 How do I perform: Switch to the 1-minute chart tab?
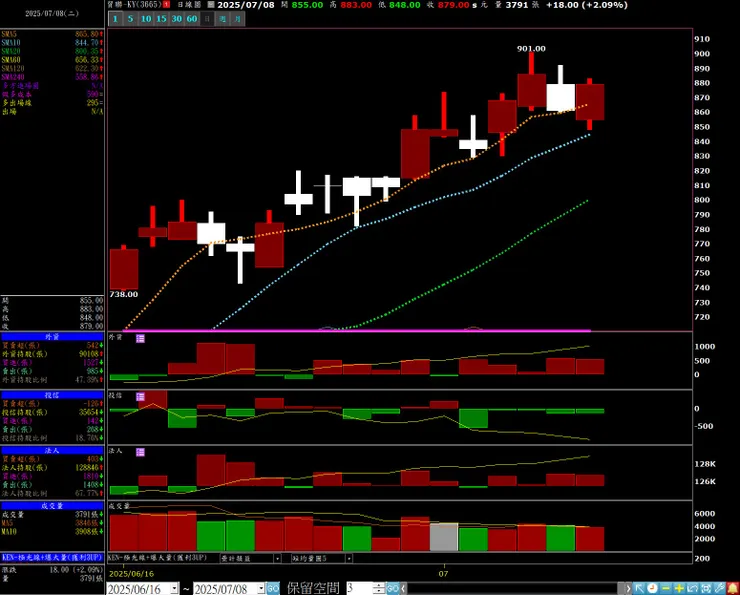pyautogui.click(x=115, y=19)
